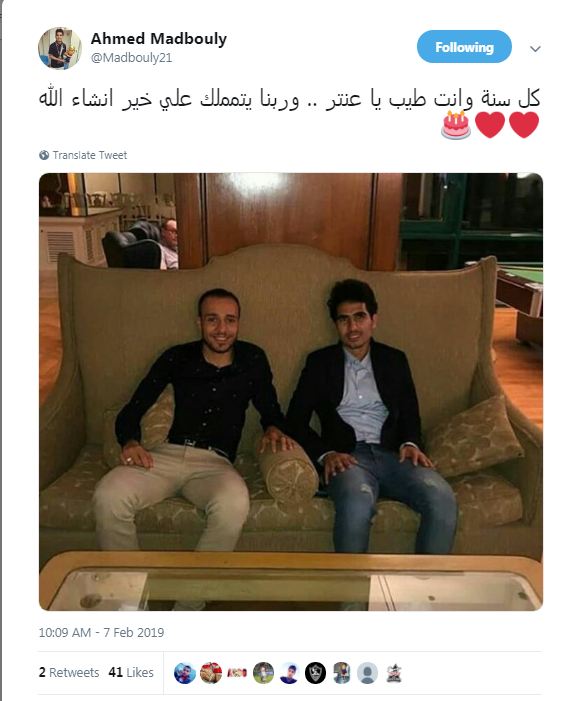The height and width of the screenshot is (701, 575).
Task: Open the default gray silhouette liker avatar
Action: pyautogui.click(x=368, y=673)
